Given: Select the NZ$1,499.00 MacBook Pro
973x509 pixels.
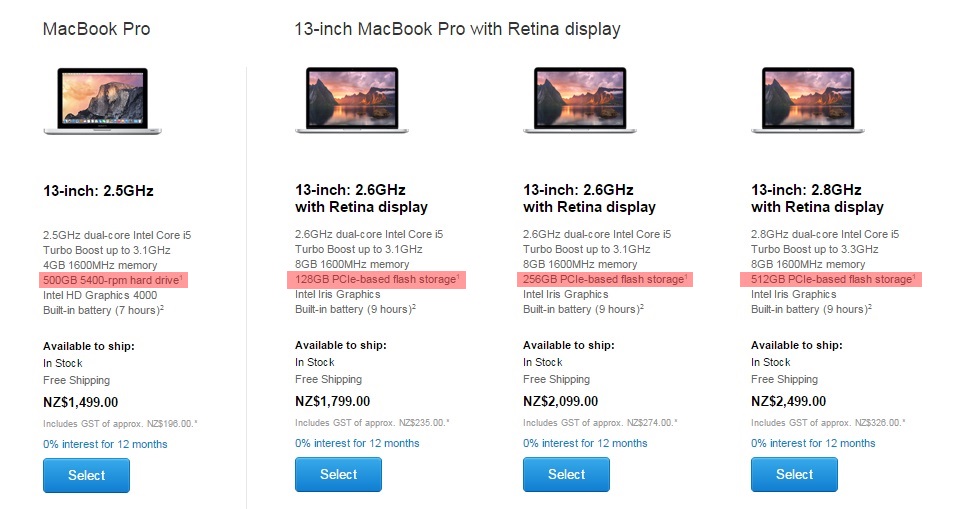Looking at the screenshot, I should point(86,475).
